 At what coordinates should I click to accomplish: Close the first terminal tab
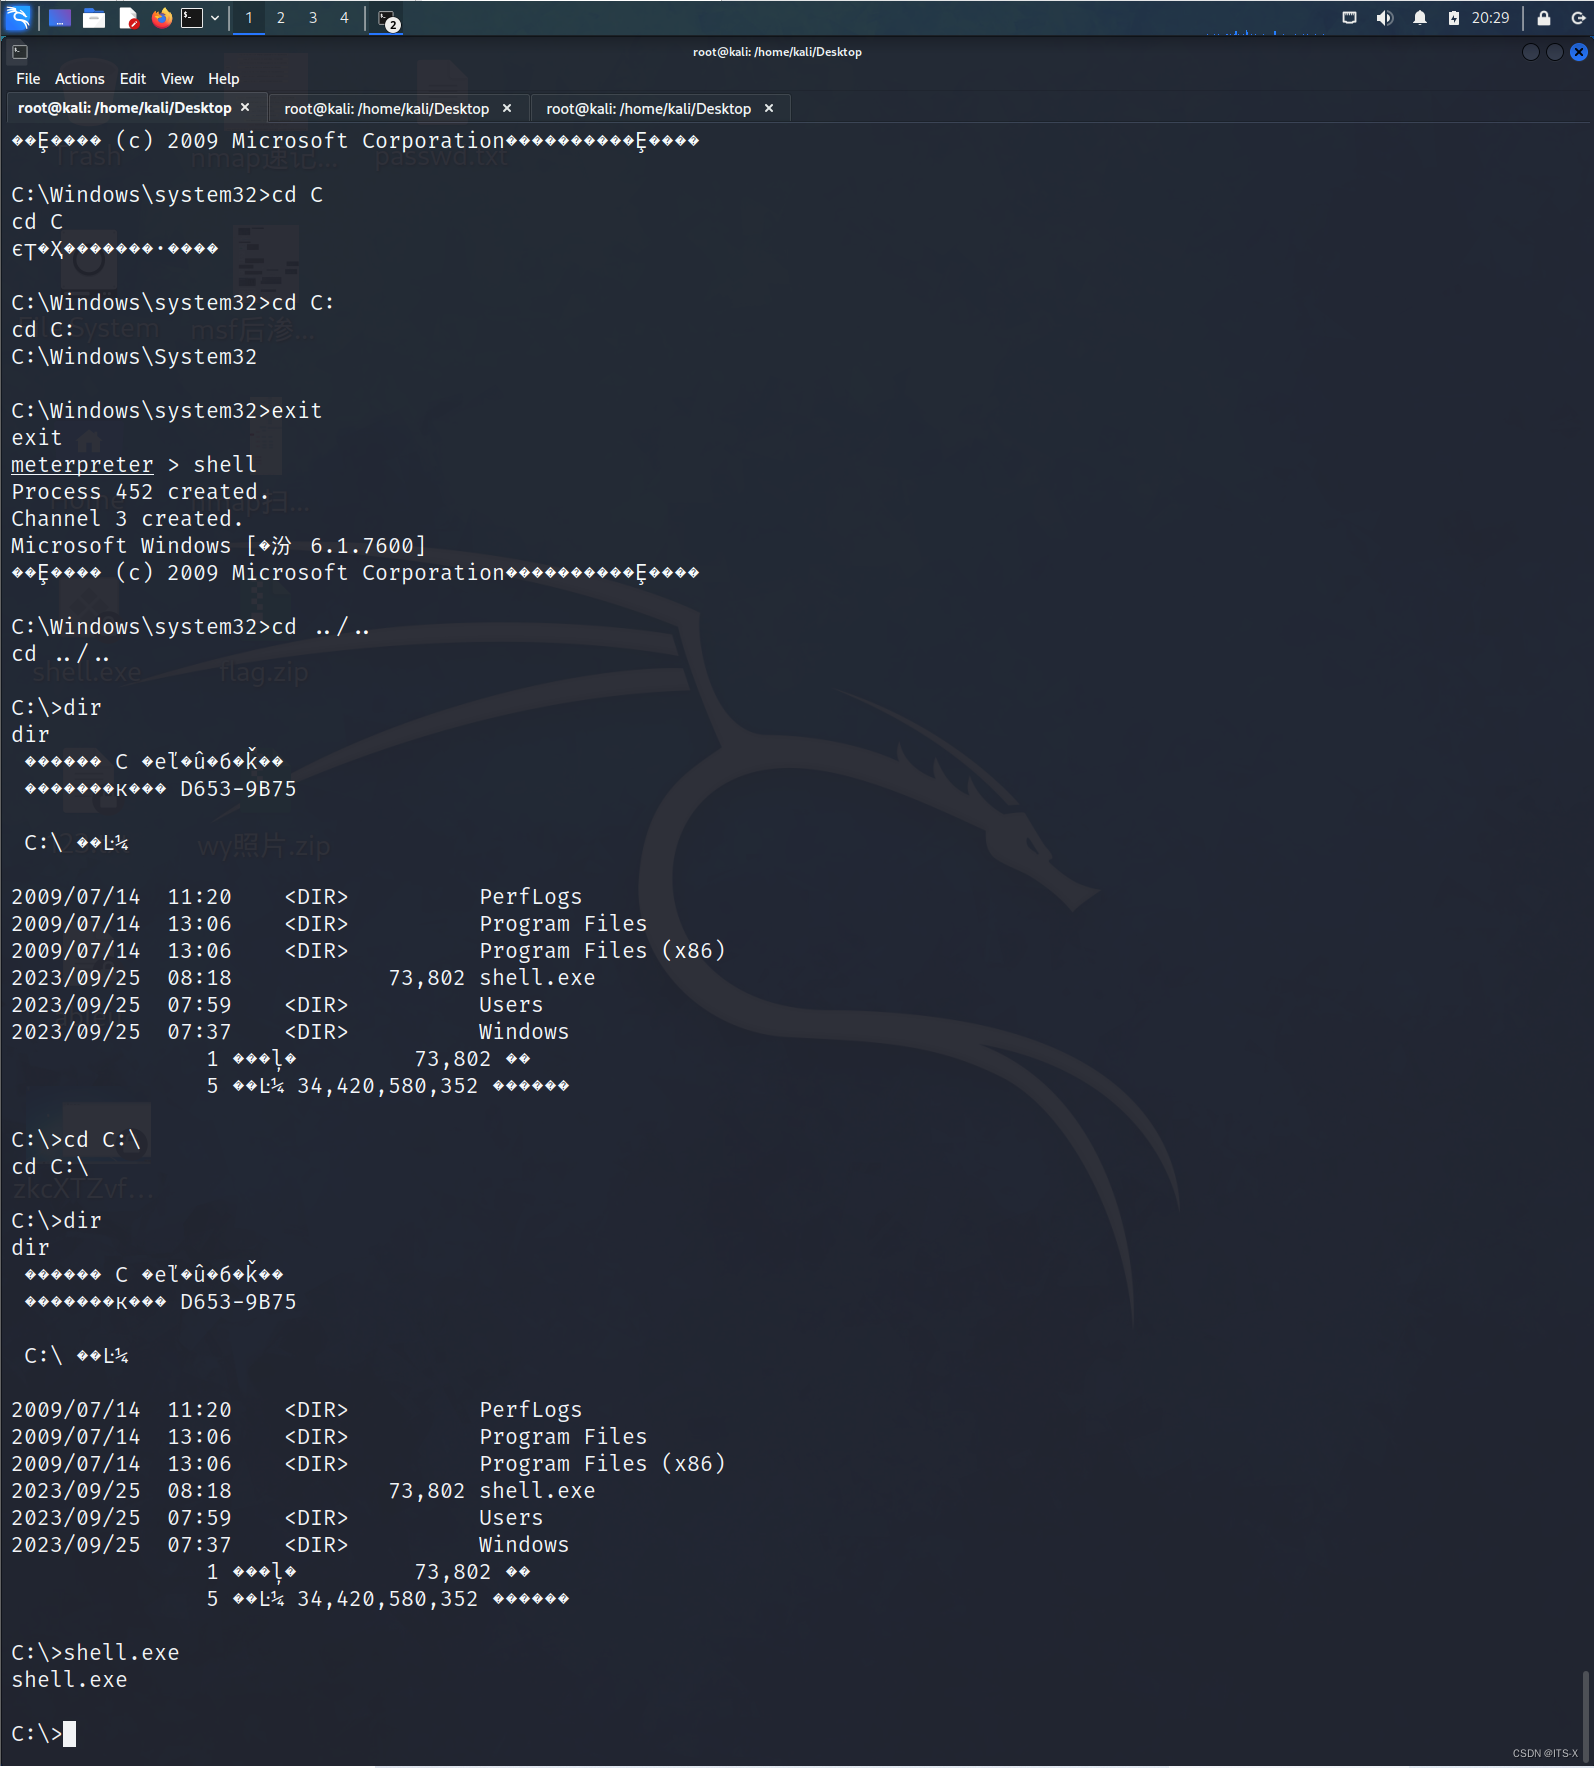click(245, 107)
